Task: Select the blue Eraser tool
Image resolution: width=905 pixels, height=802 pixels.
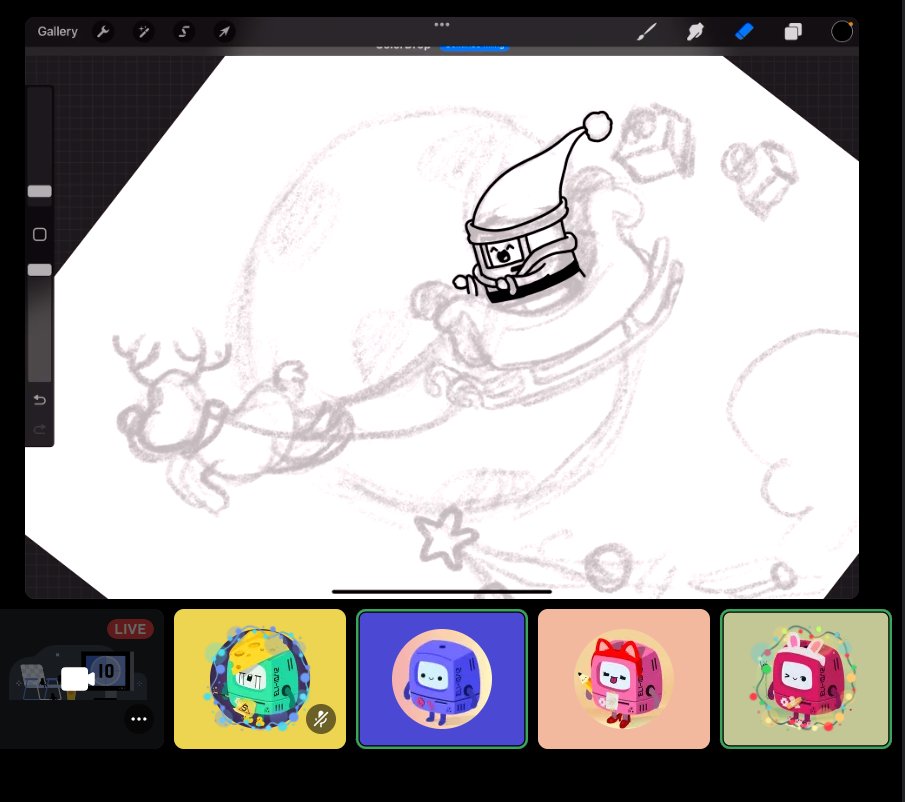Action: pos(744,32)
